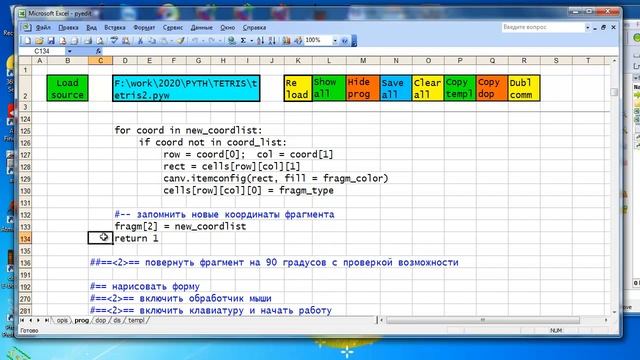Screen dimensions: 640x360
Task: Click the orange Copy dop button
Action: click(x=492, y=88)
